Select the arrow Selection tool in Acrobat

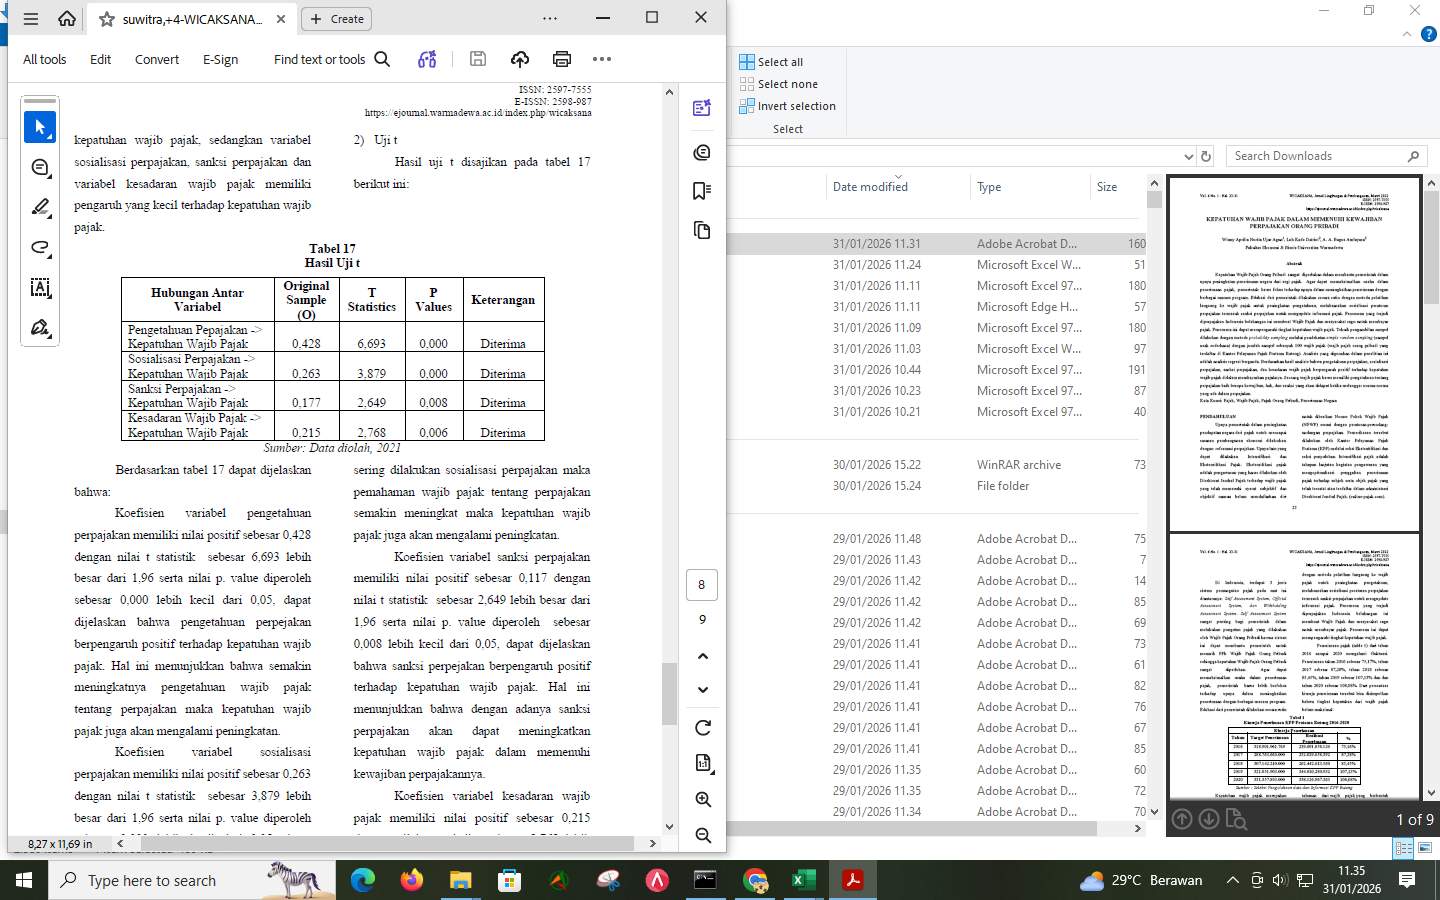click(39, 127)
